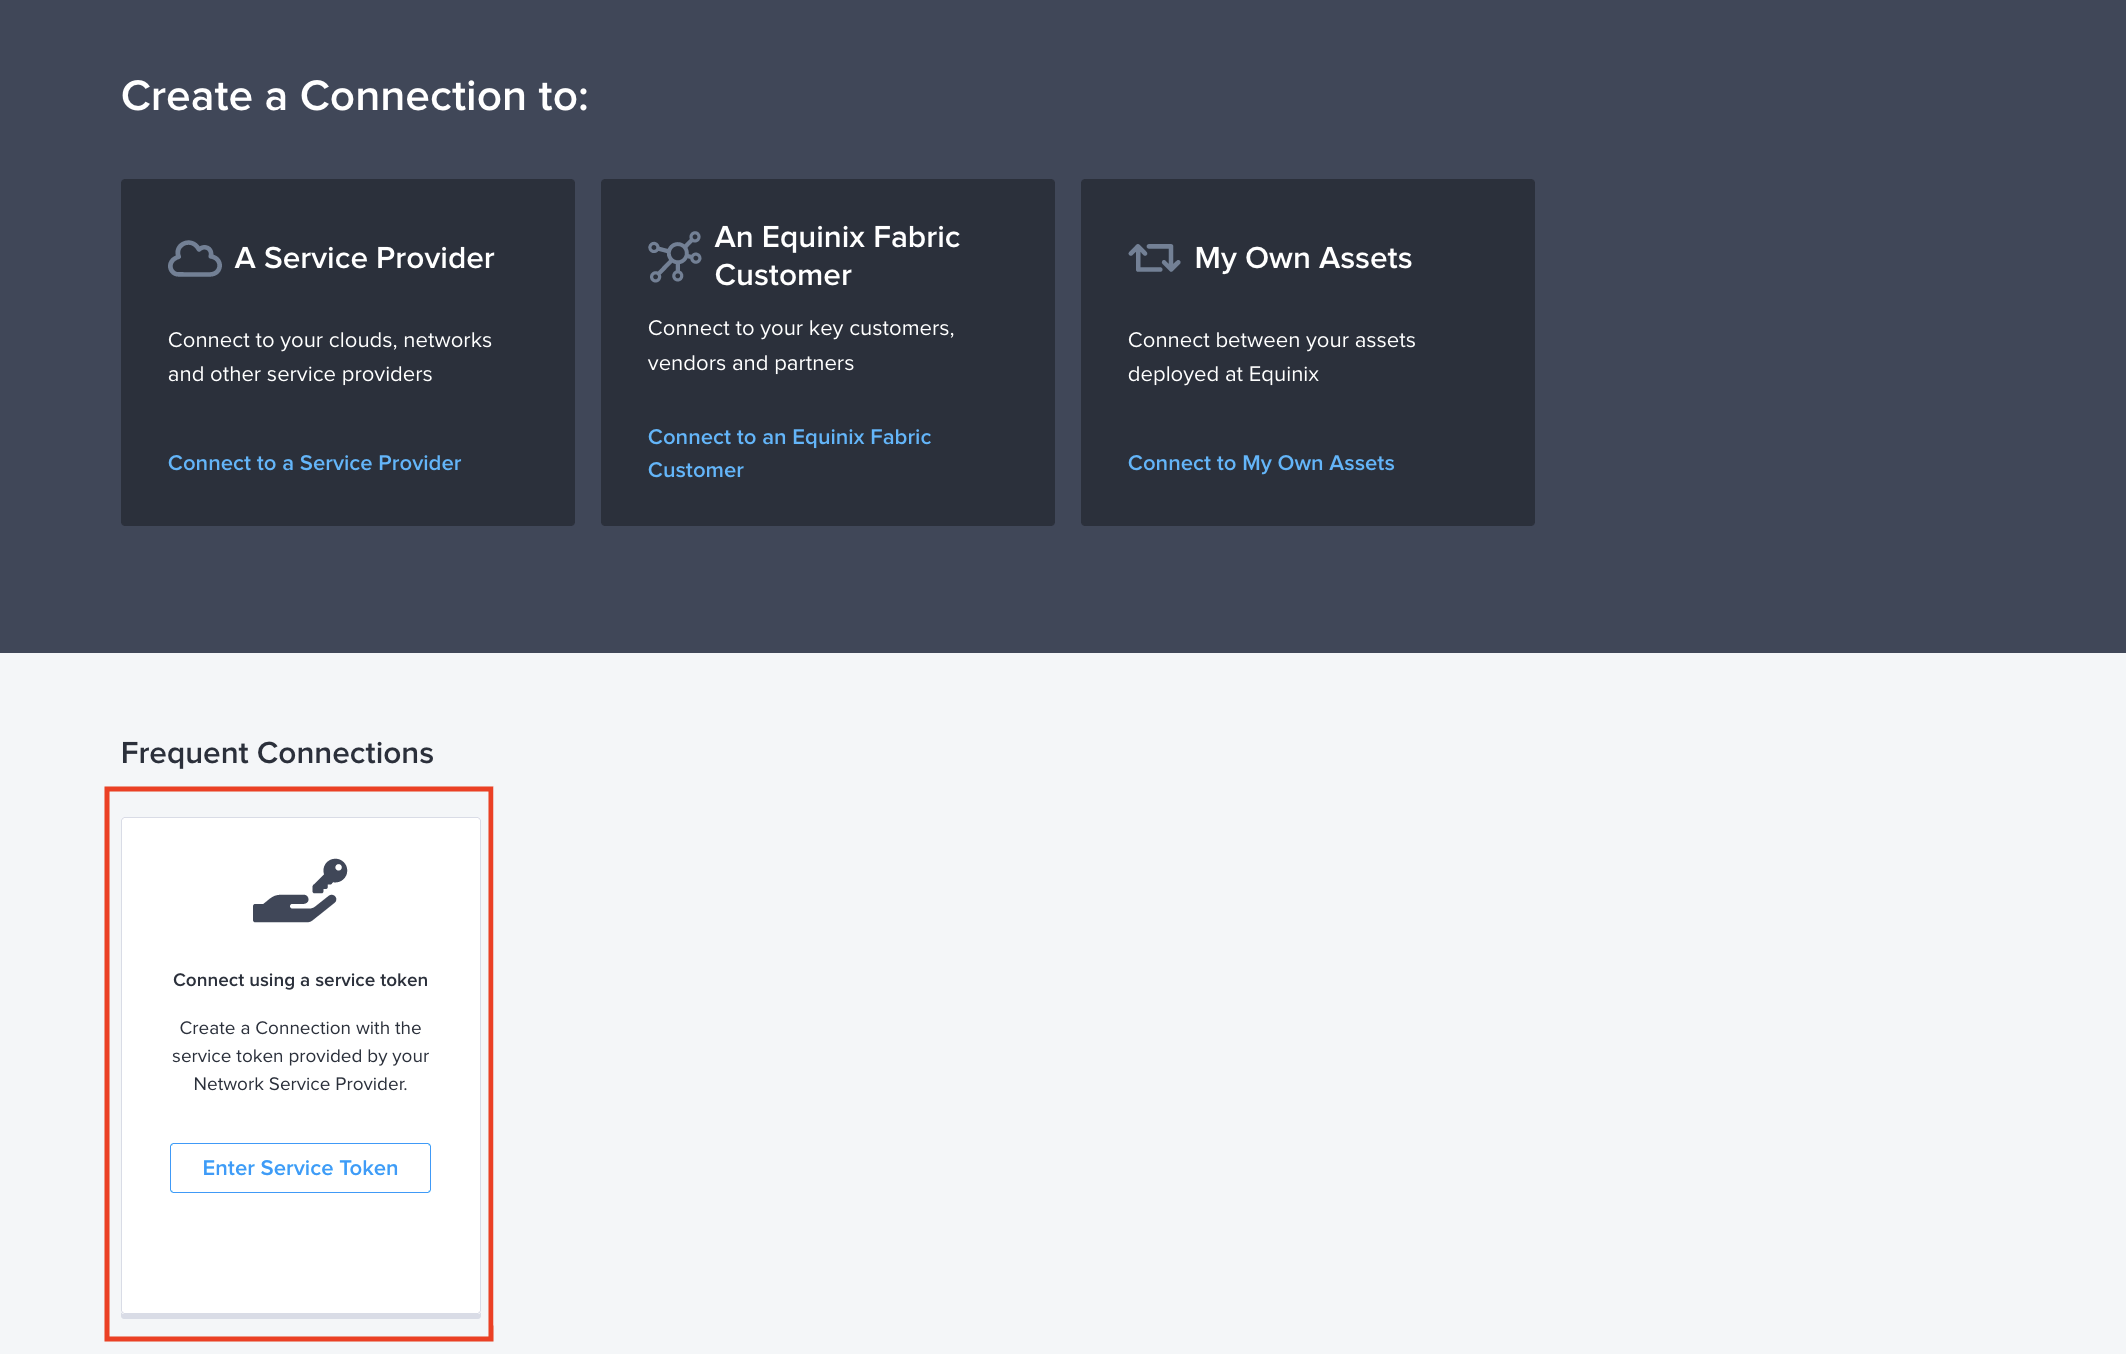Open Connect to an Equinix Fabric Customer link
This screenshot has height=1354, width=2126.
tap(789, 453)
